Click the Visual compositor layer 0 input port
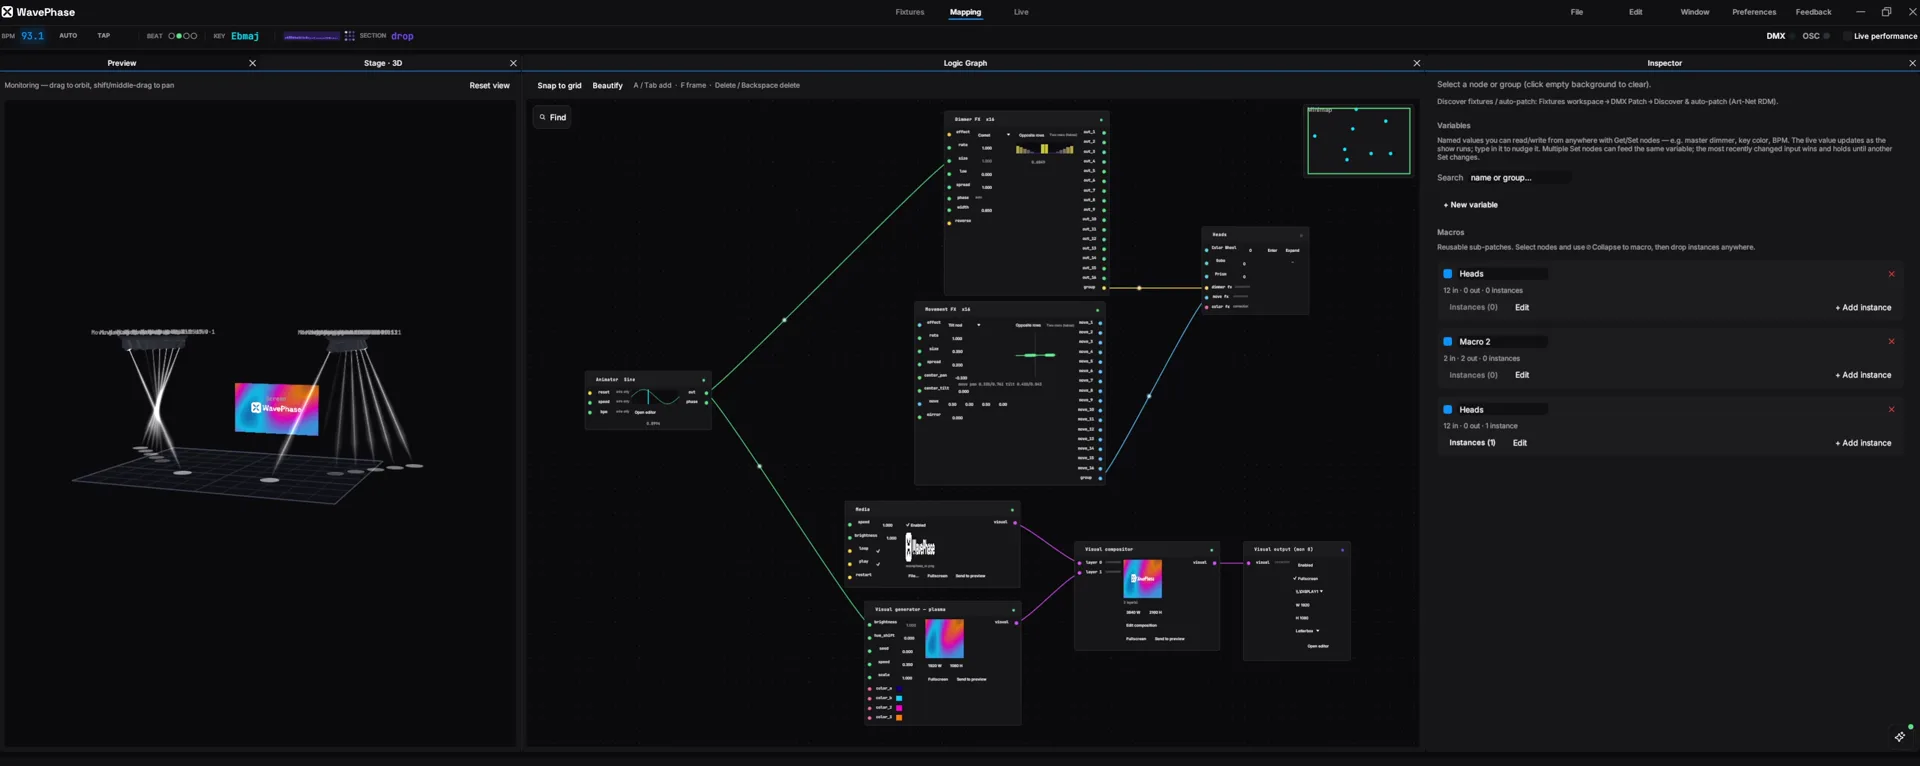This screenshot has height=766, width=1920. (x=1079, y=562)
